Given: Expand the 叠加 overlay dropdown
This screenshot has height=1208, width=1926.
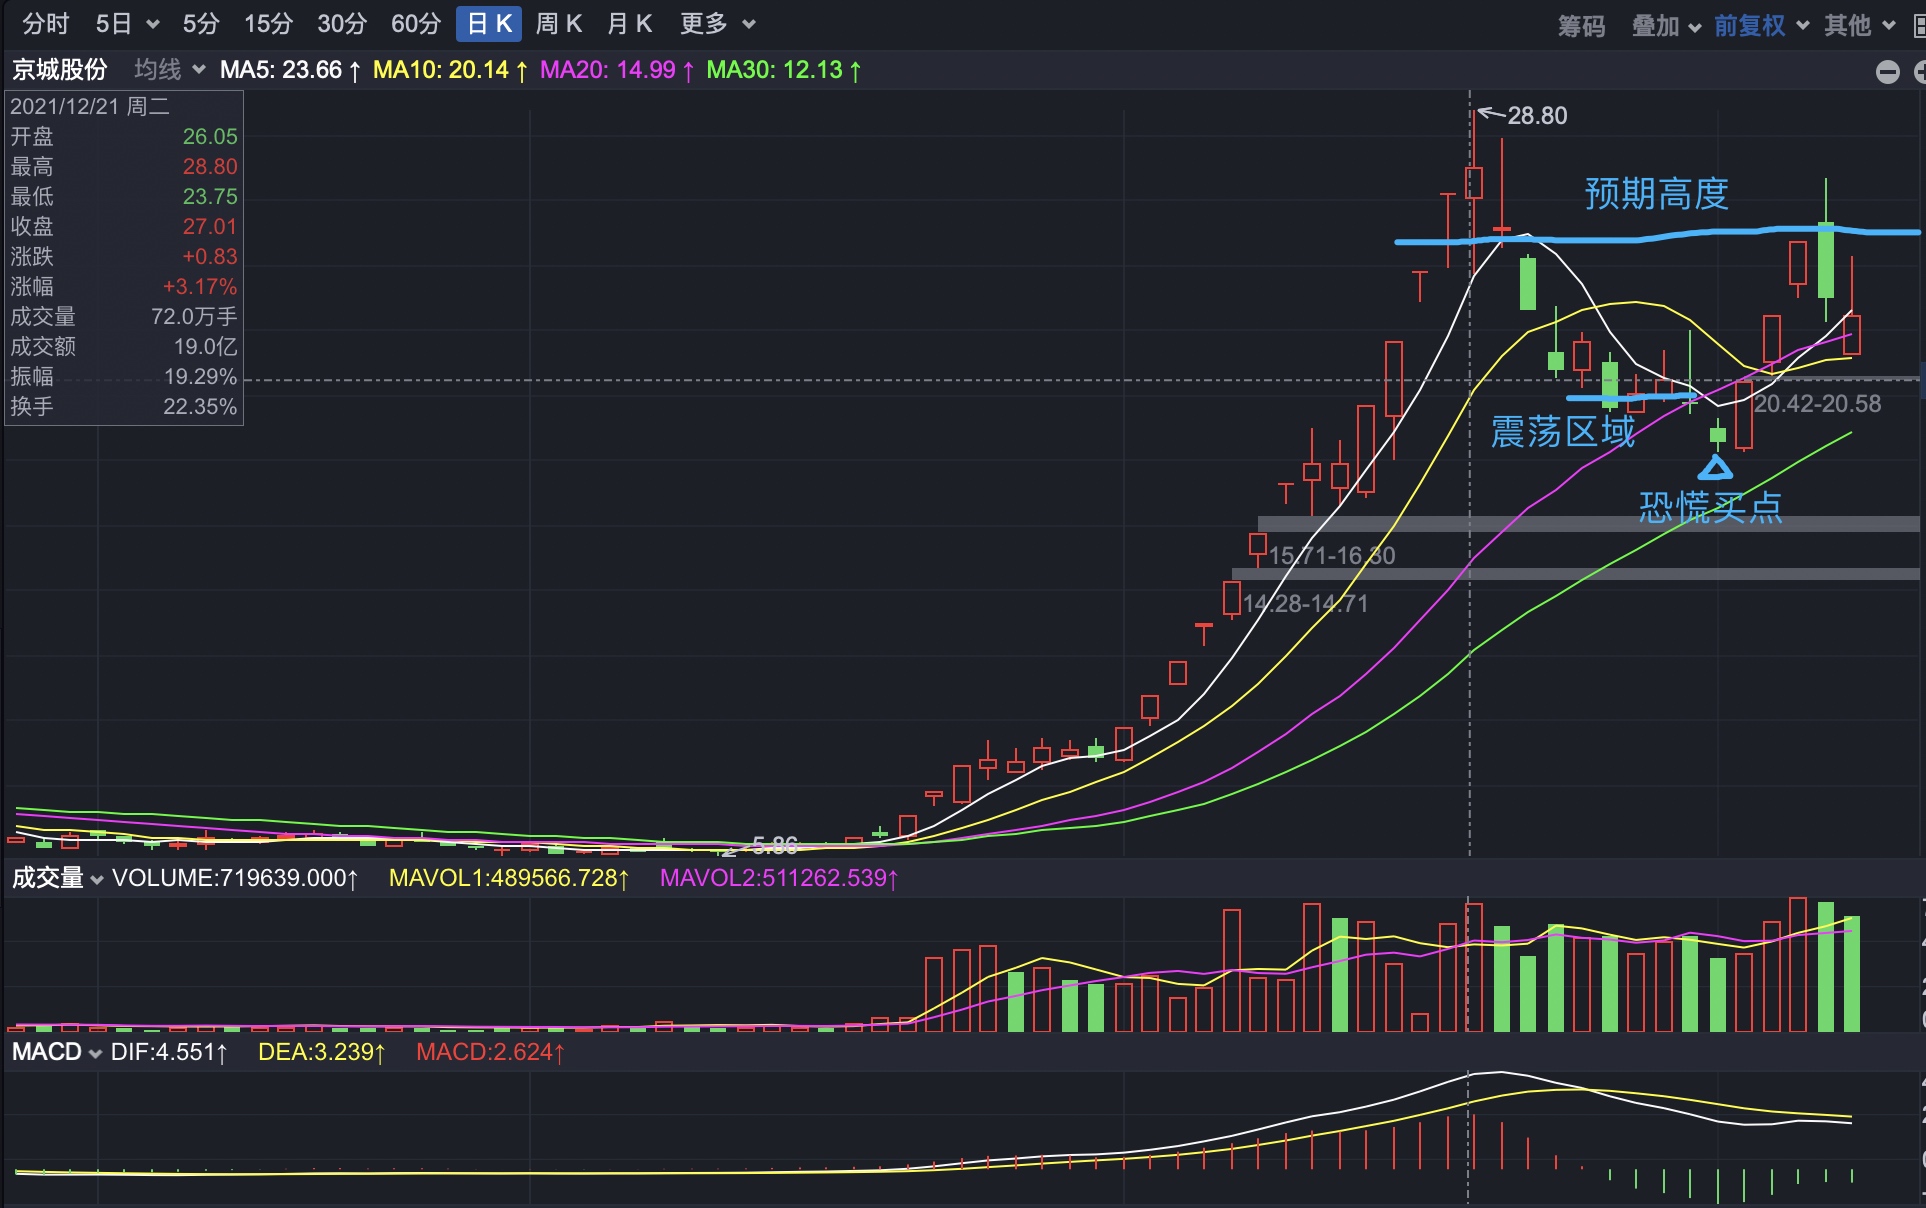Looking at the screenshot, I should click(x=1666, y=25).
